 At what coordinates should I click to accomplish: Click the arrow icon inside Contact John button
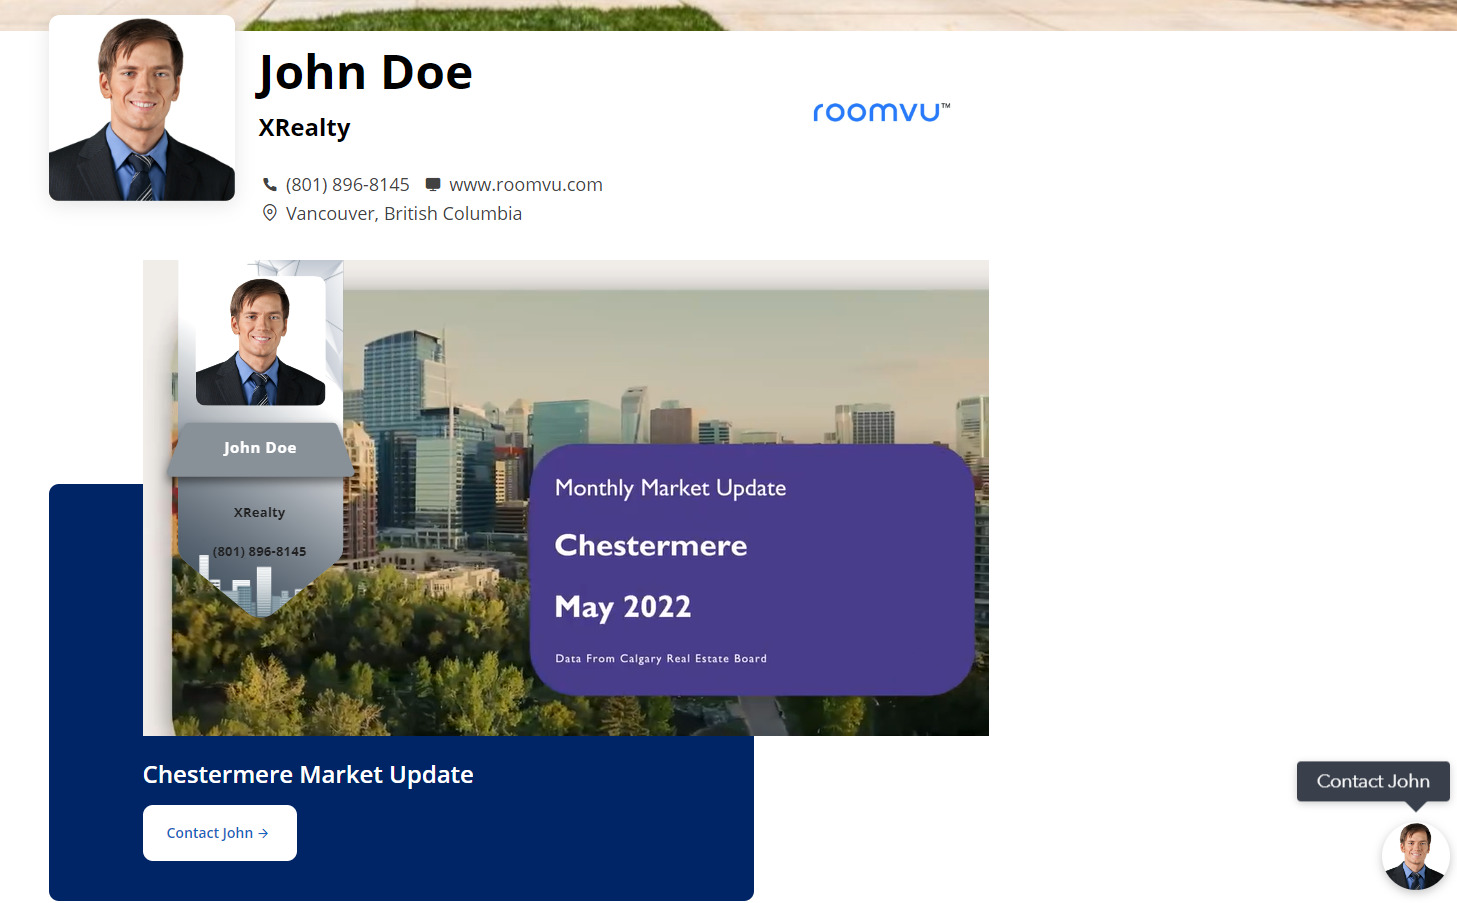coord(263,832)
